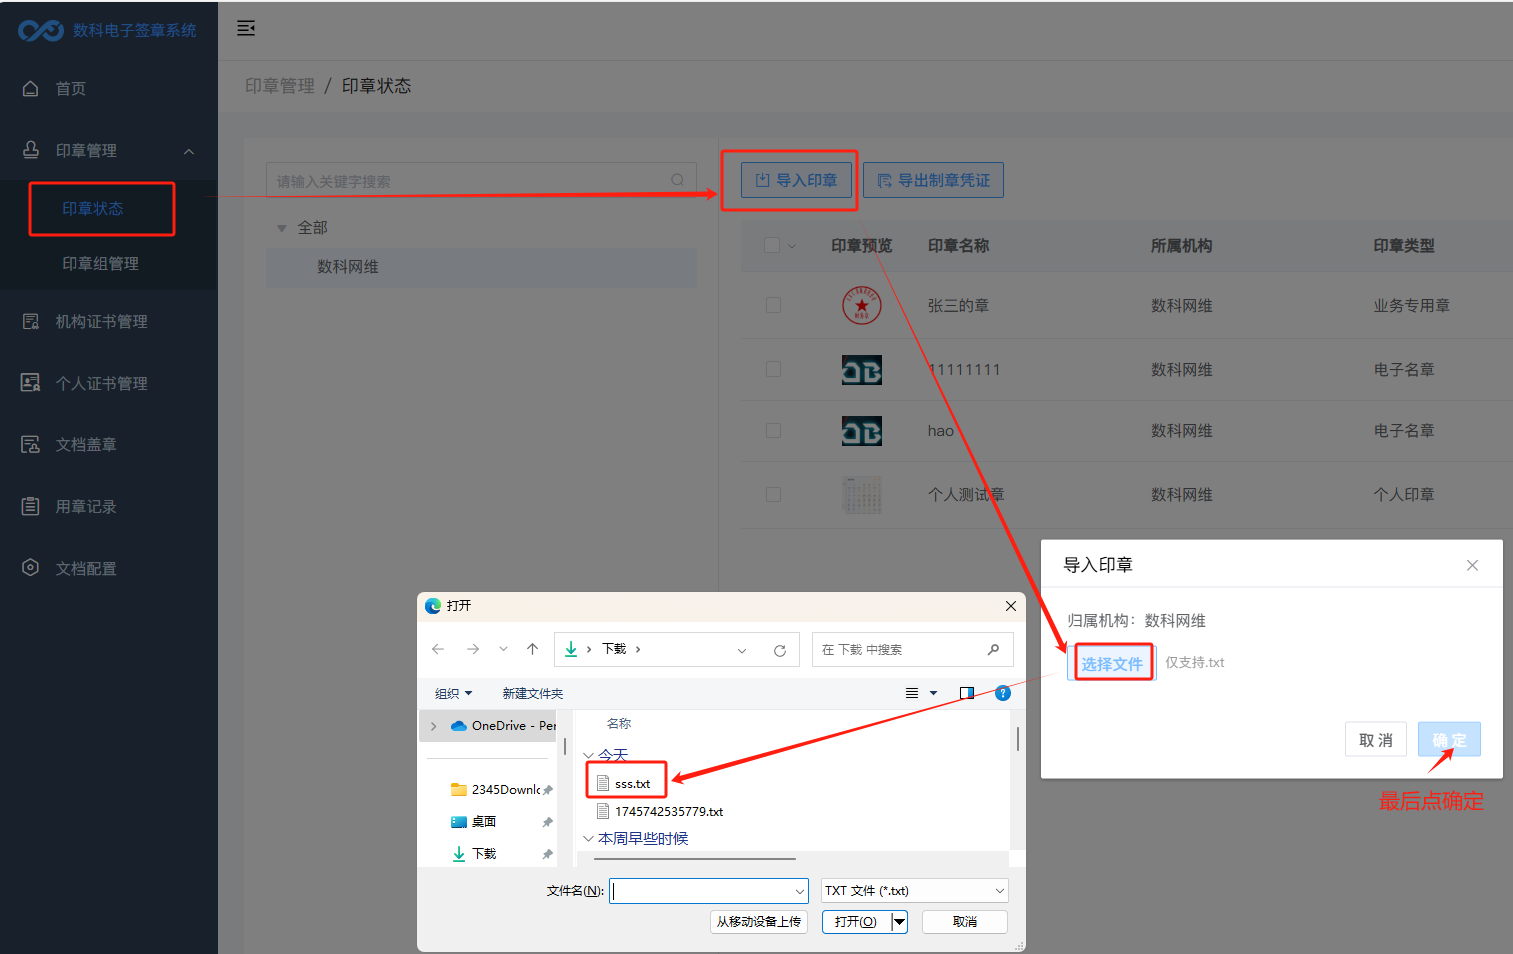The image size is (1513, 954).
Task: Open the 印章状态 submenu item
Action: pyautogui.click(x=93, y=208)
